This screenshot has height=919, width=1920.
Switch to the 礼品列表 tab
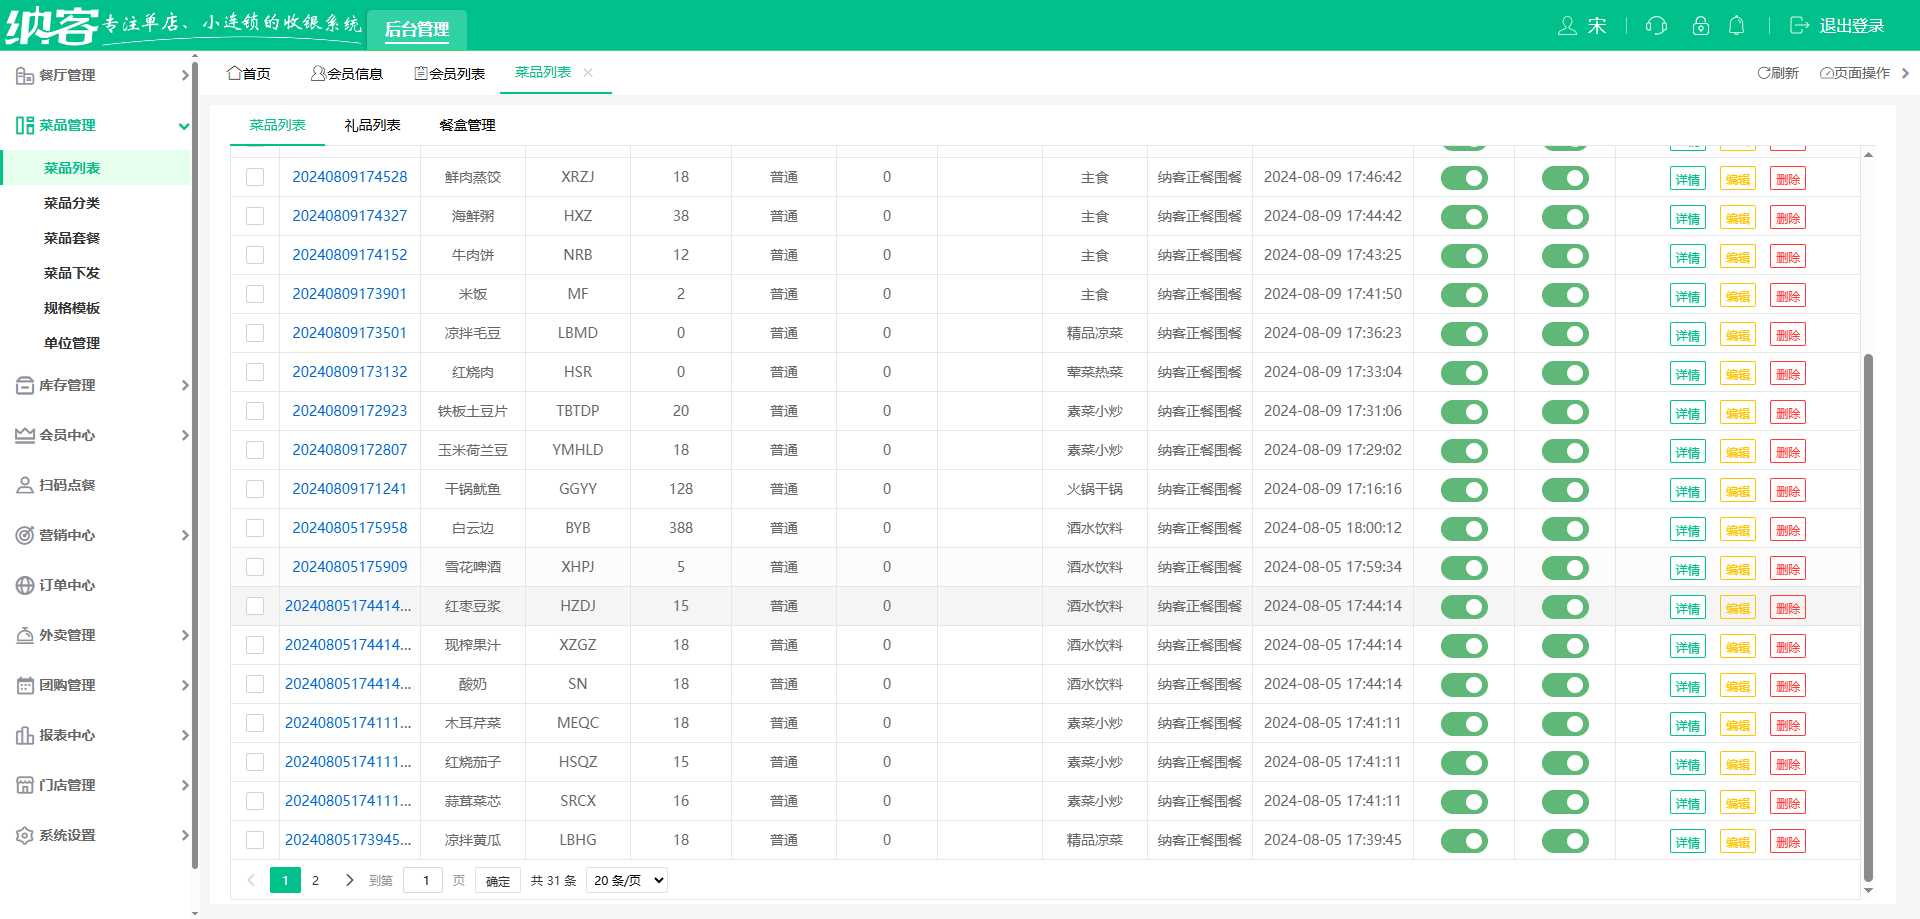[372, 125]
